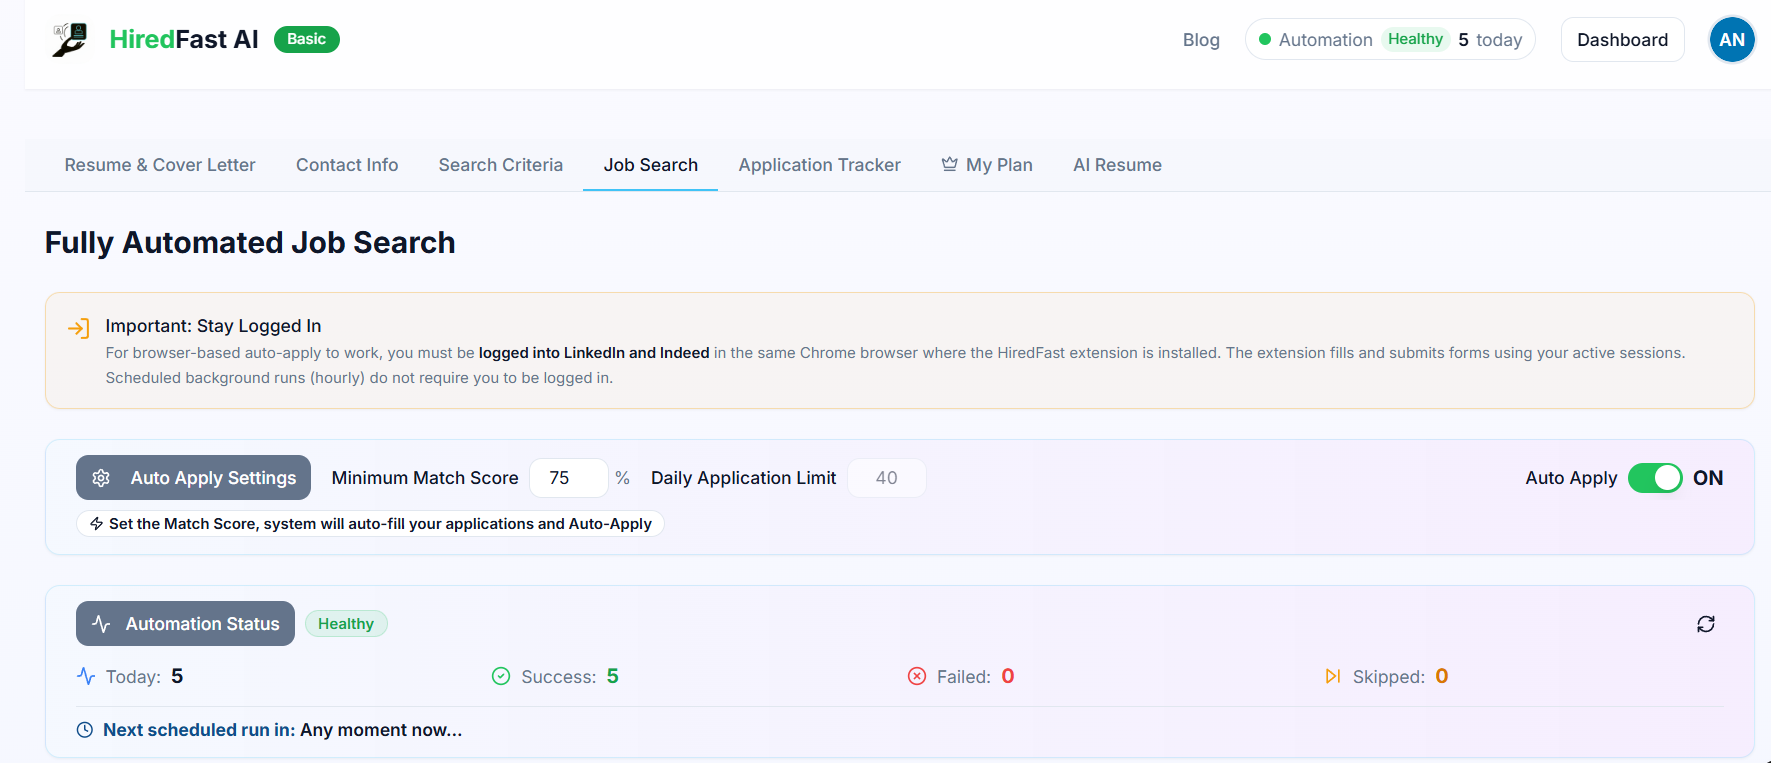The image size is (1771, 763).
Task: Click the "Important: Stay Logged In" heading
Action: (213, 326)
